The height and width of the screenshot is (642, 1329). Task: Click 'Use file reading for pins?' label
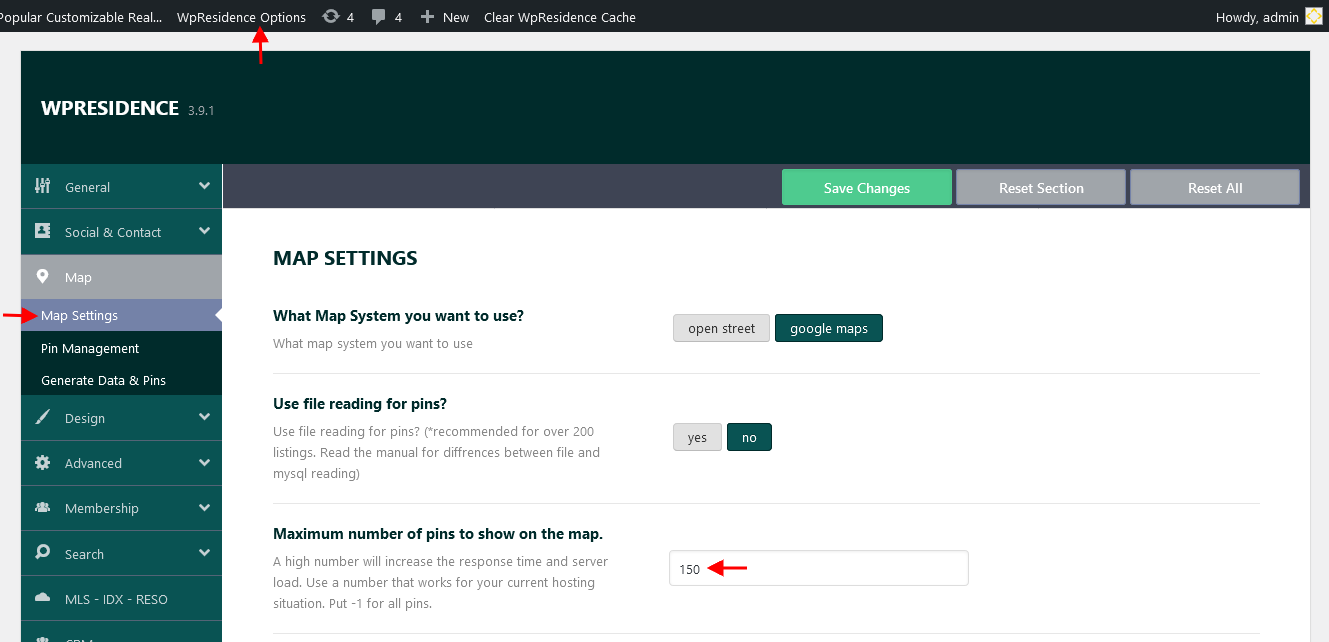[x=359, y=403]
